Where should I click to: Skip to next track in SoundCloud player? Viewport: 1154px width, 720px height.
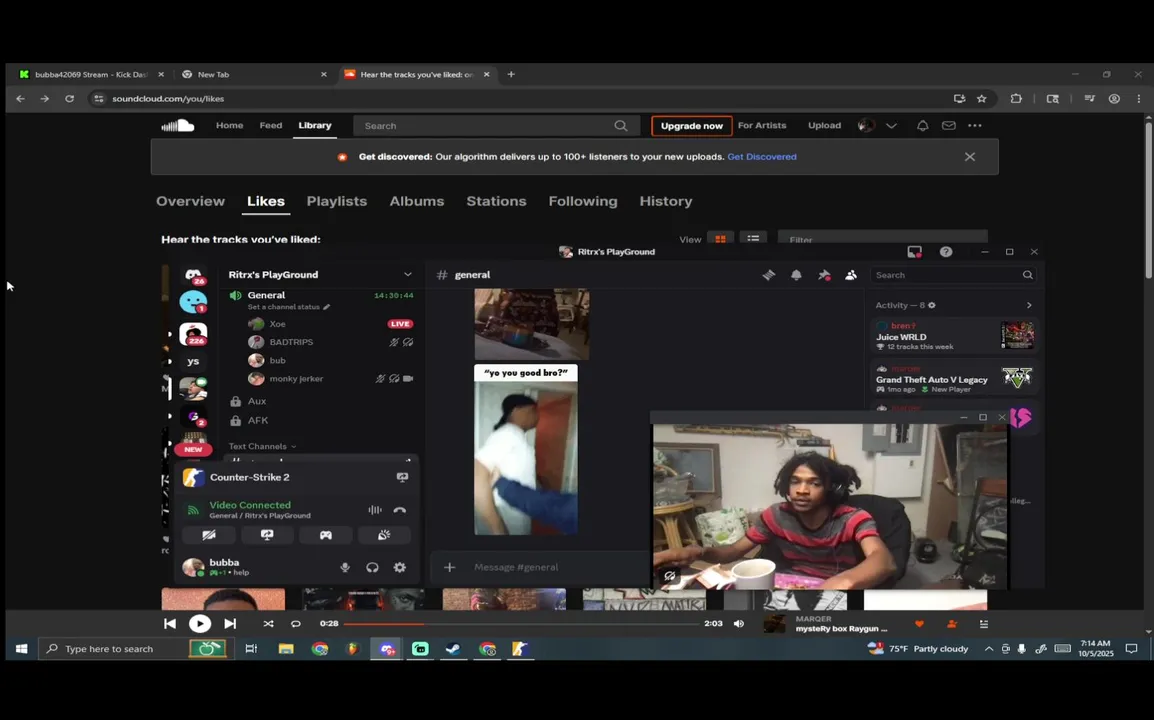tap(230, 624)
